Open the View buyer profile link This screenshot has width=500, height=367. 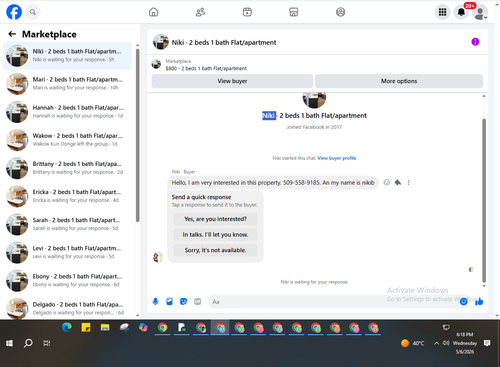pos(337,158)
